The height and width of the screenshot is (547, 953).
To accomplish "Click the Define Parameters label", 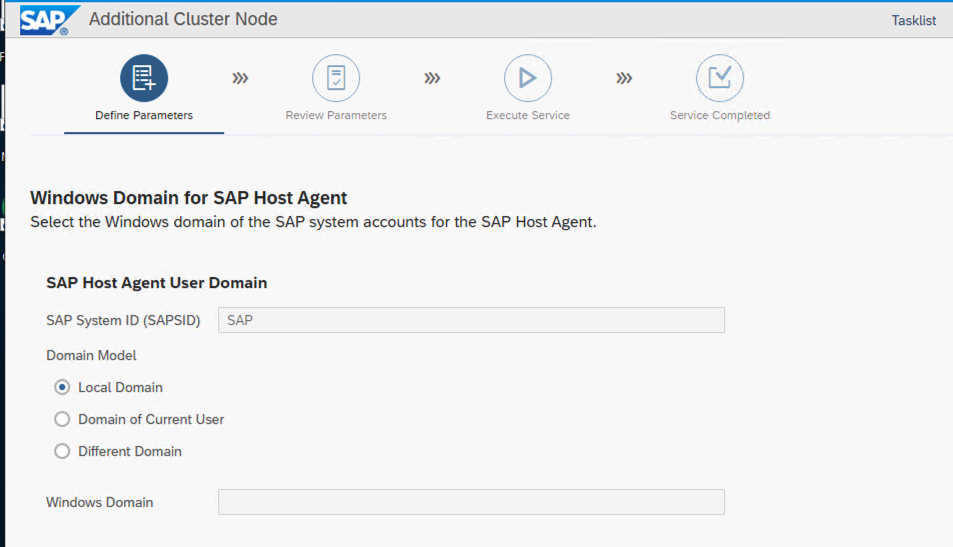I will [x=144, y=115].
